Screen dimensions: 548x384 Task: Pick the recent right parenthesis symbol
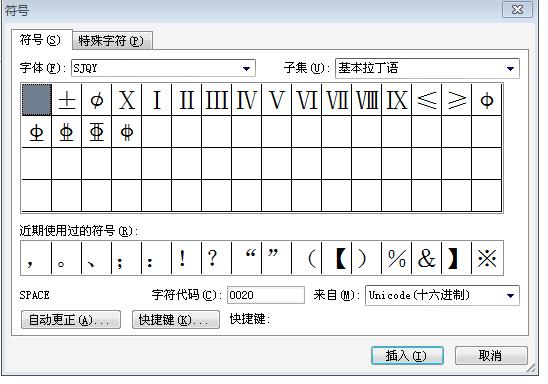tap(367, 258)
